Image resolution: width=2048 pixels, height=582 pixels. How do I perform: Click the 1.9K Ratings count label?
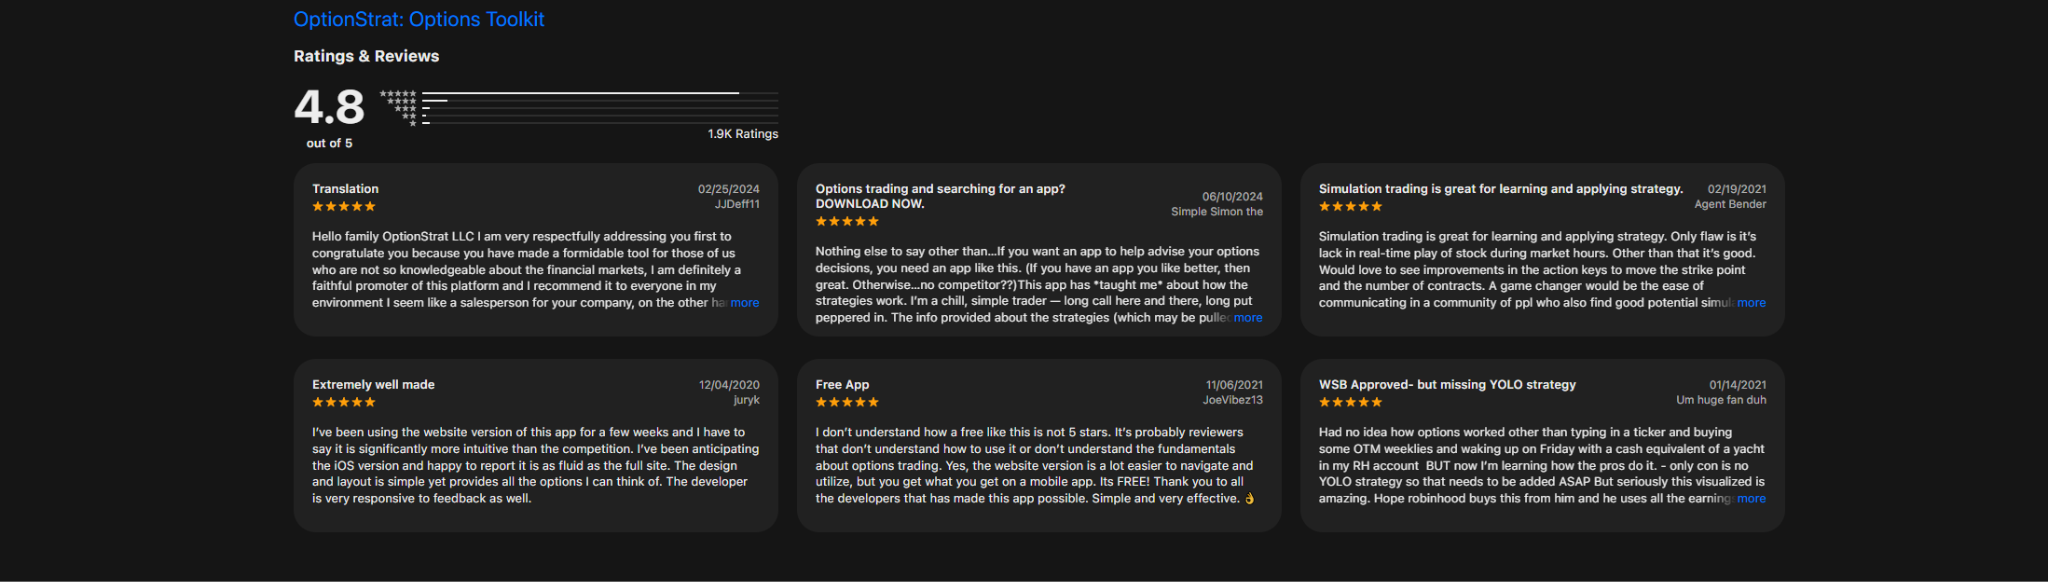(743, 134)
